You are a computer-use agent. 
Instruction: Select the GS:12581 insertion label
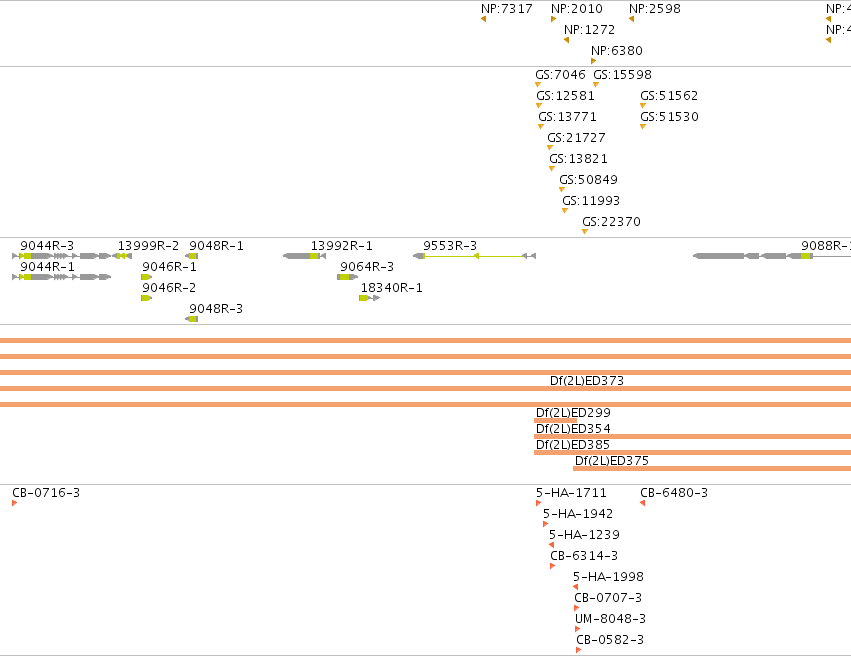tap(565, 96)
